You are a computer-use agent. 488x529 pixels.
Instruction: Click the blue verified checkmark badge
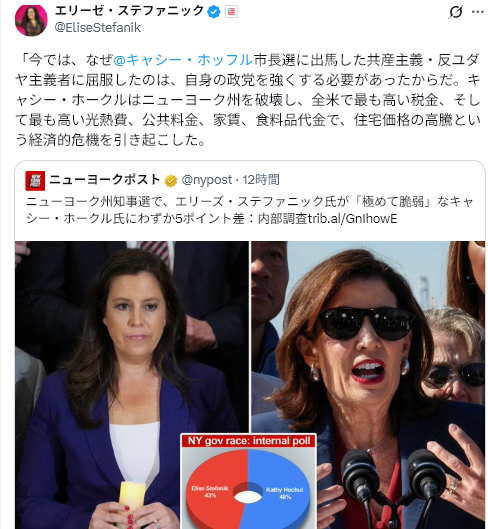pos(214,12)
